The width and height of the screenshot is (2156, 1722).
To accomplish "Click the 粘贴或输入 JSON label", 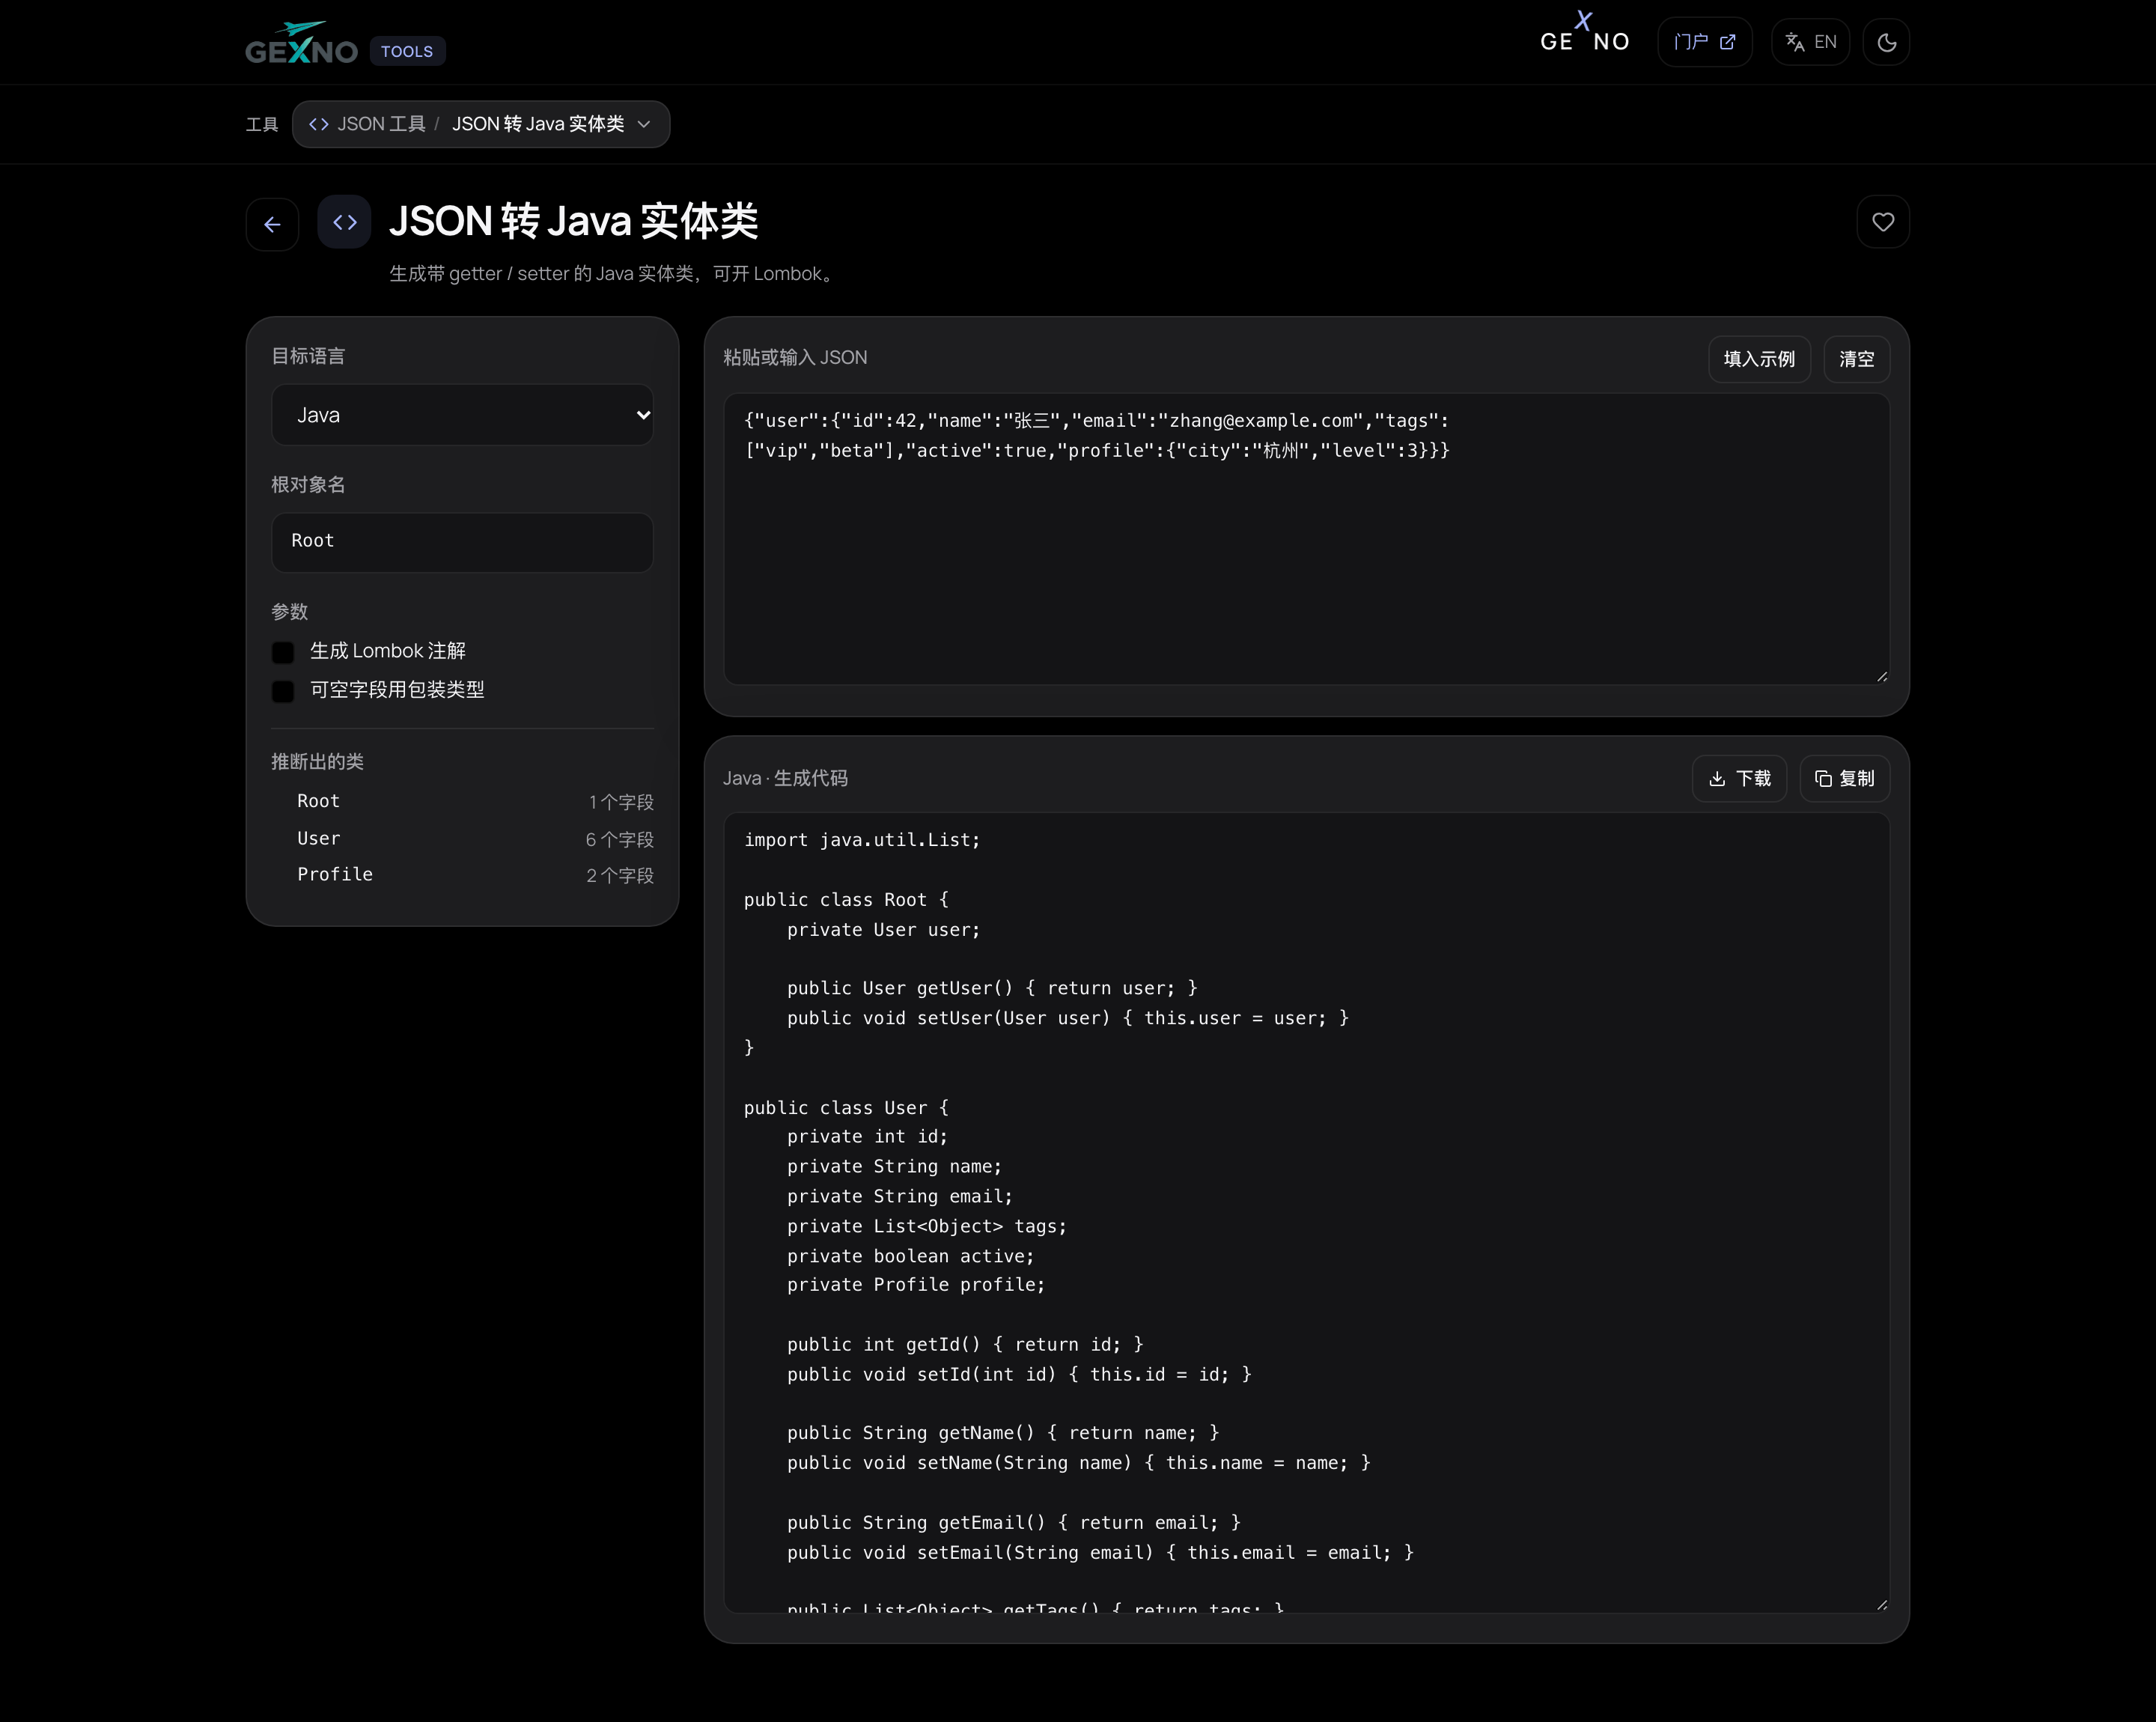I will point(795,358).
